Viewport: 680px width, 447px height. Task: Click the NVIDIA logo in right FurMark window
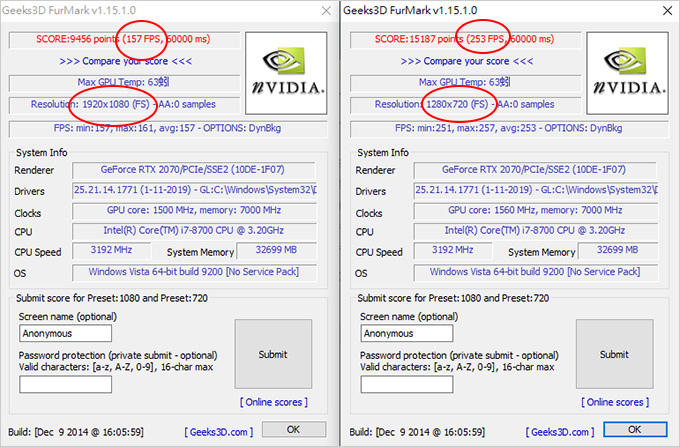pos(627,73)
